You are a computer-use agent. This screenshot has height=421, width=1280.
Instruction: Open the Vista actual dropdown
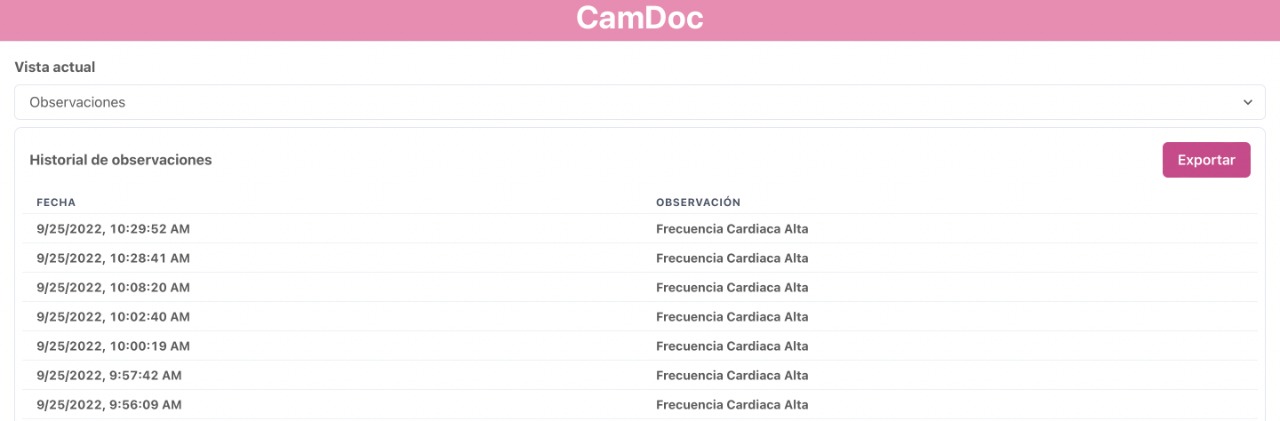tap(640, 102)
